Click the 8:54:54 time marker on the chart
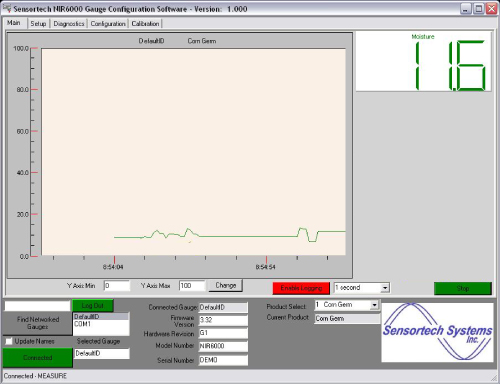The width and height of the screenshot is (500, 384). [x=266, y=267]
